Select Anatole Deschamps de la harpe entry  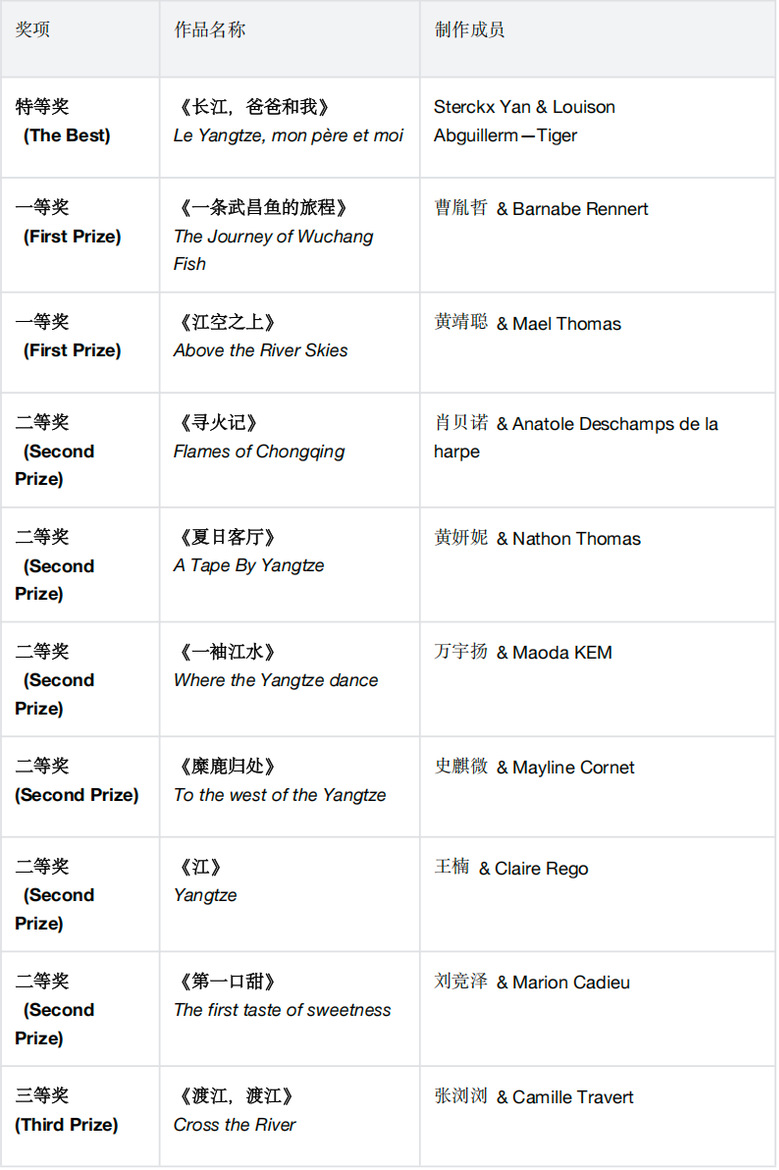pyautogui.click(x=576, y=437)
